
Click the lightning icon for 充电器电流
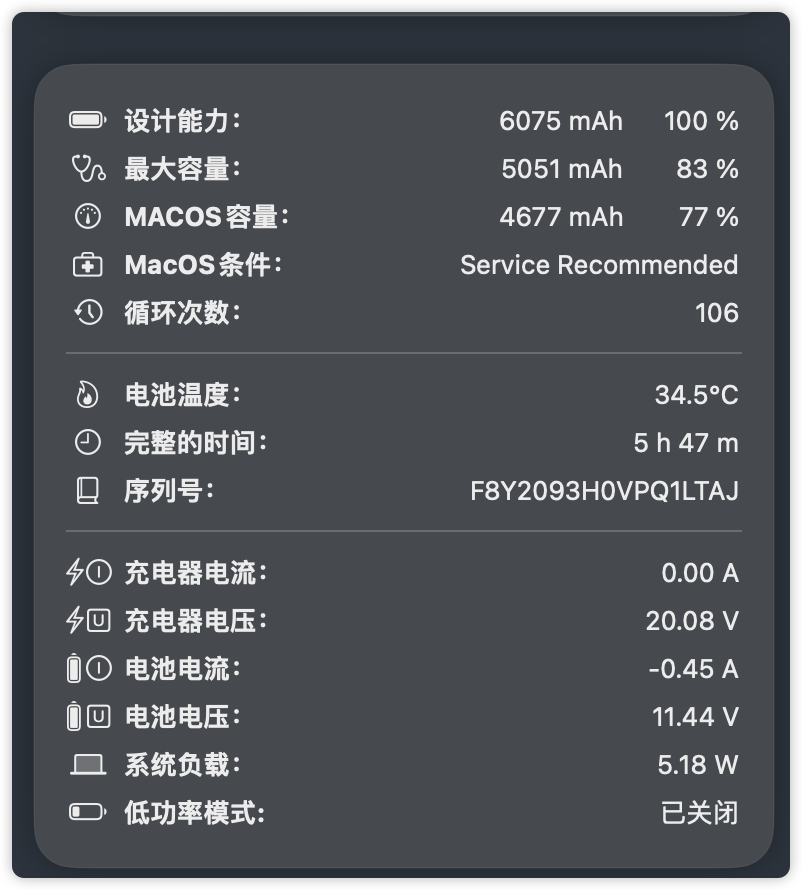(89, 573)
